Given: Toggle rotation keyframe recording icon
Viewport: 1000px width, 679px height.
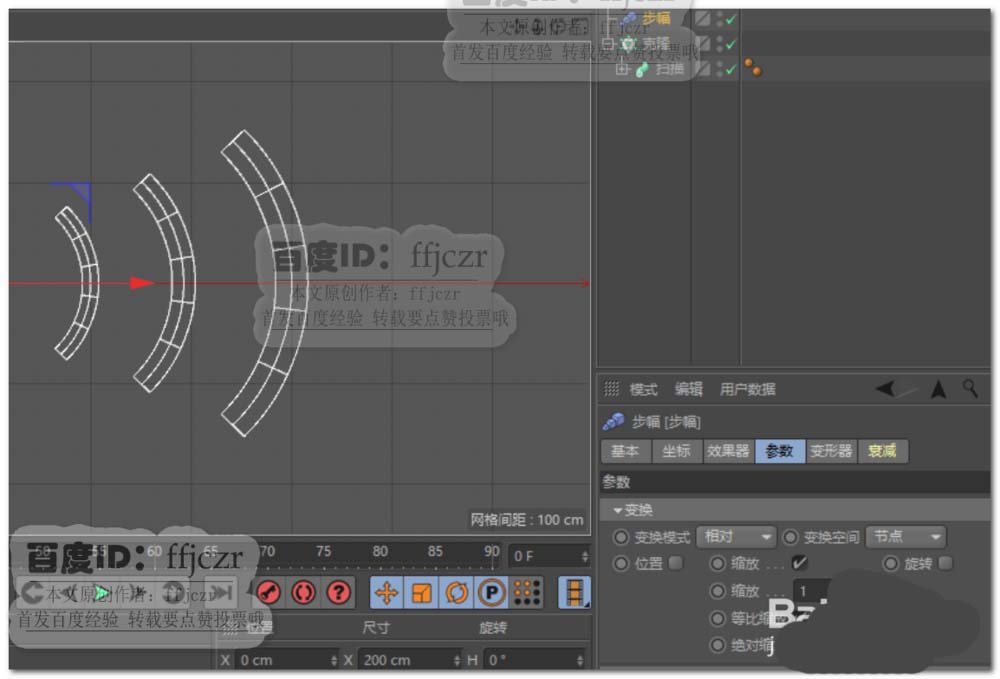Looking at the screenshot, I should pos(457,593).
